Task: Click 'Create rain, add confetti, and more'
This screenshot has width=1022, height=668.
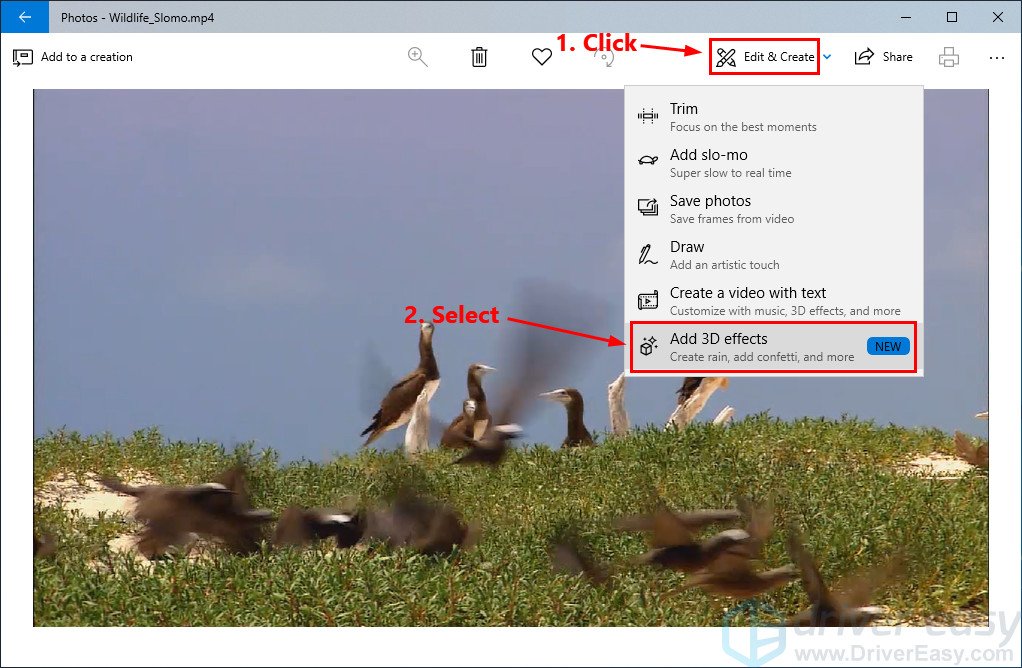Action: pos(762,356)
